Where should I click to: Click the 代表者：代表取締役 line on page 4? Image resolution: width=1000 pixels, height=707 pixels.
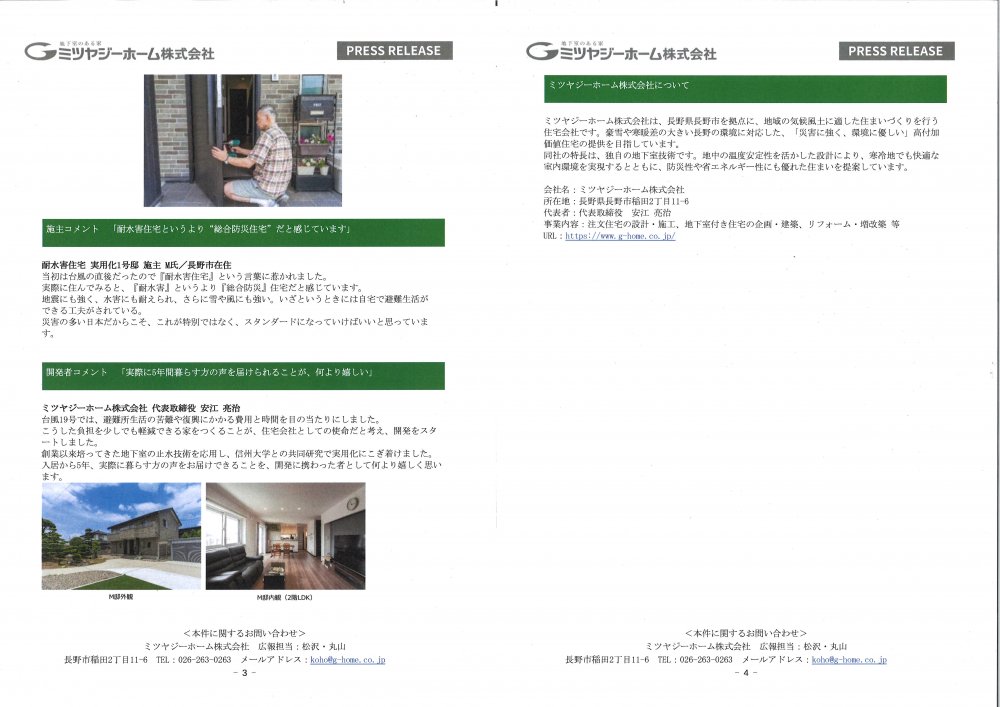pyautogui.click(x=607, y=212)
